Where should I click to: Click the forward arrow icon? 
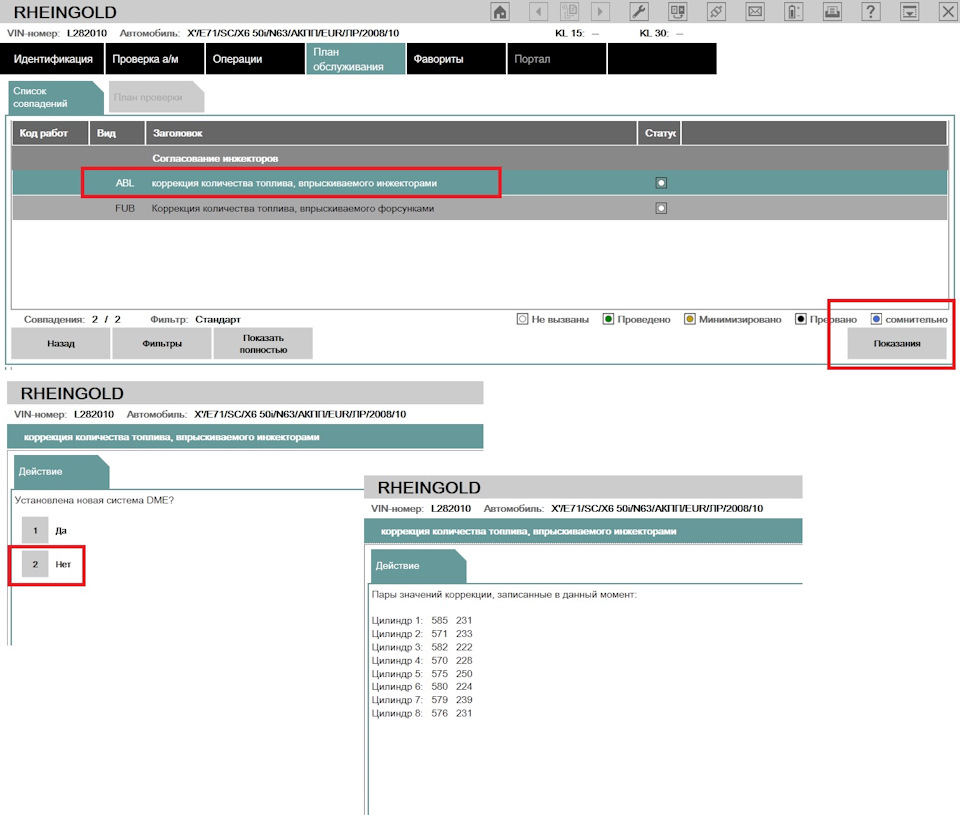[x=600, y=12]
